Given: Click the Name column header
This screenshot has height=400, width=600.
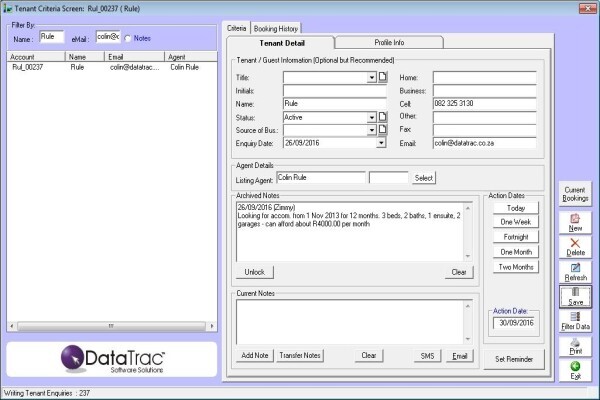Looking at the screenshot, I should pos(85,57).
